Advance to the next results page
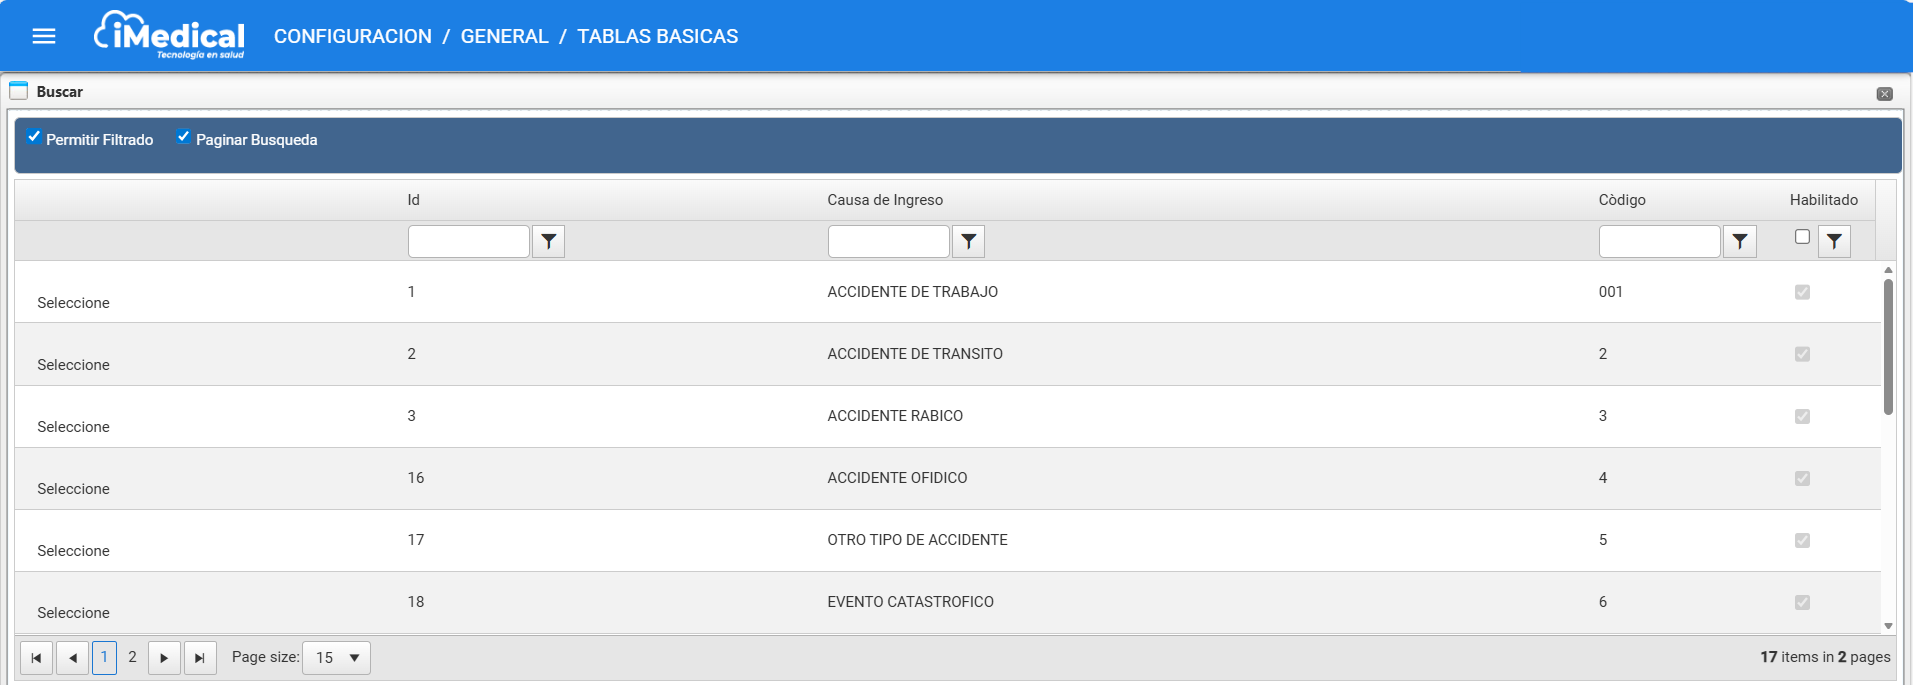The height and width of the screenshot is (685, 1913). pyautogui.click(x=164, y=658)
